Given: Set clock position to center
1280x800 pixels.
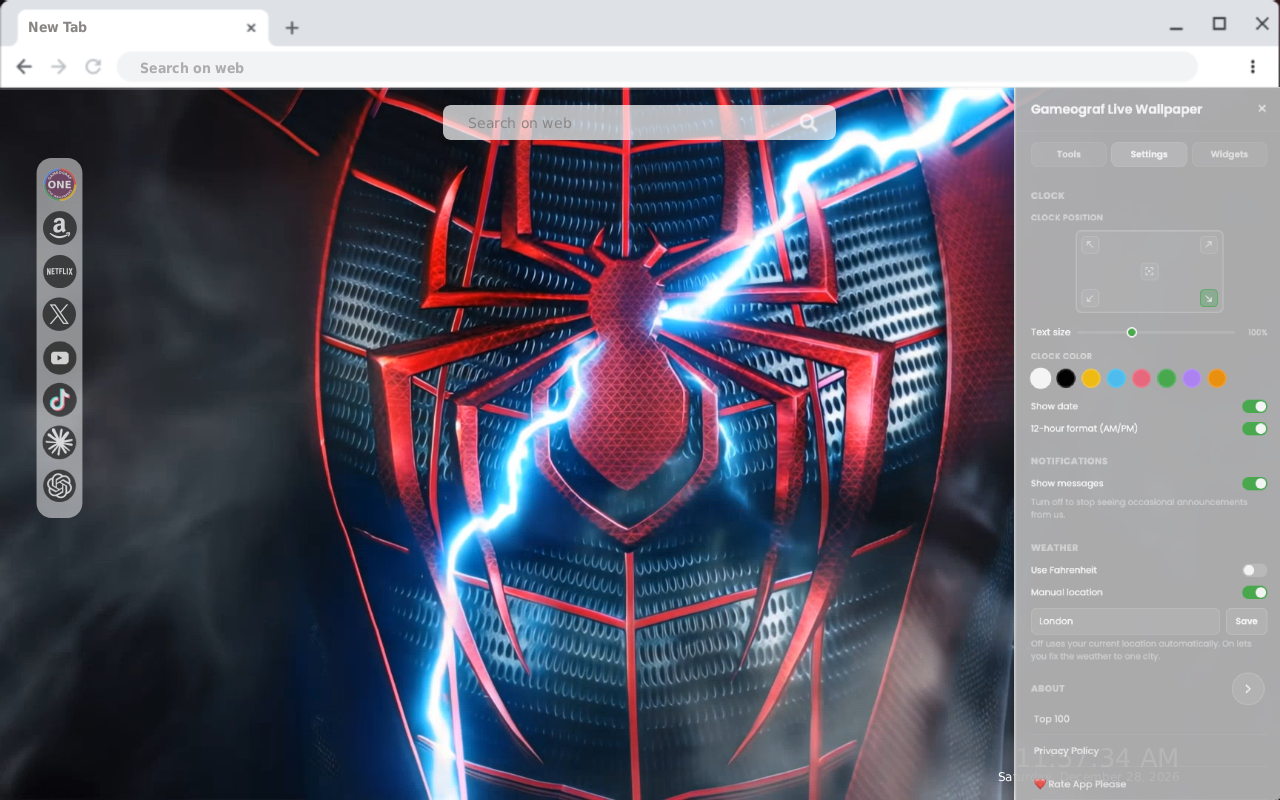Looking at the screenshot, I should pyautogui.click(x=1149, y=271).
